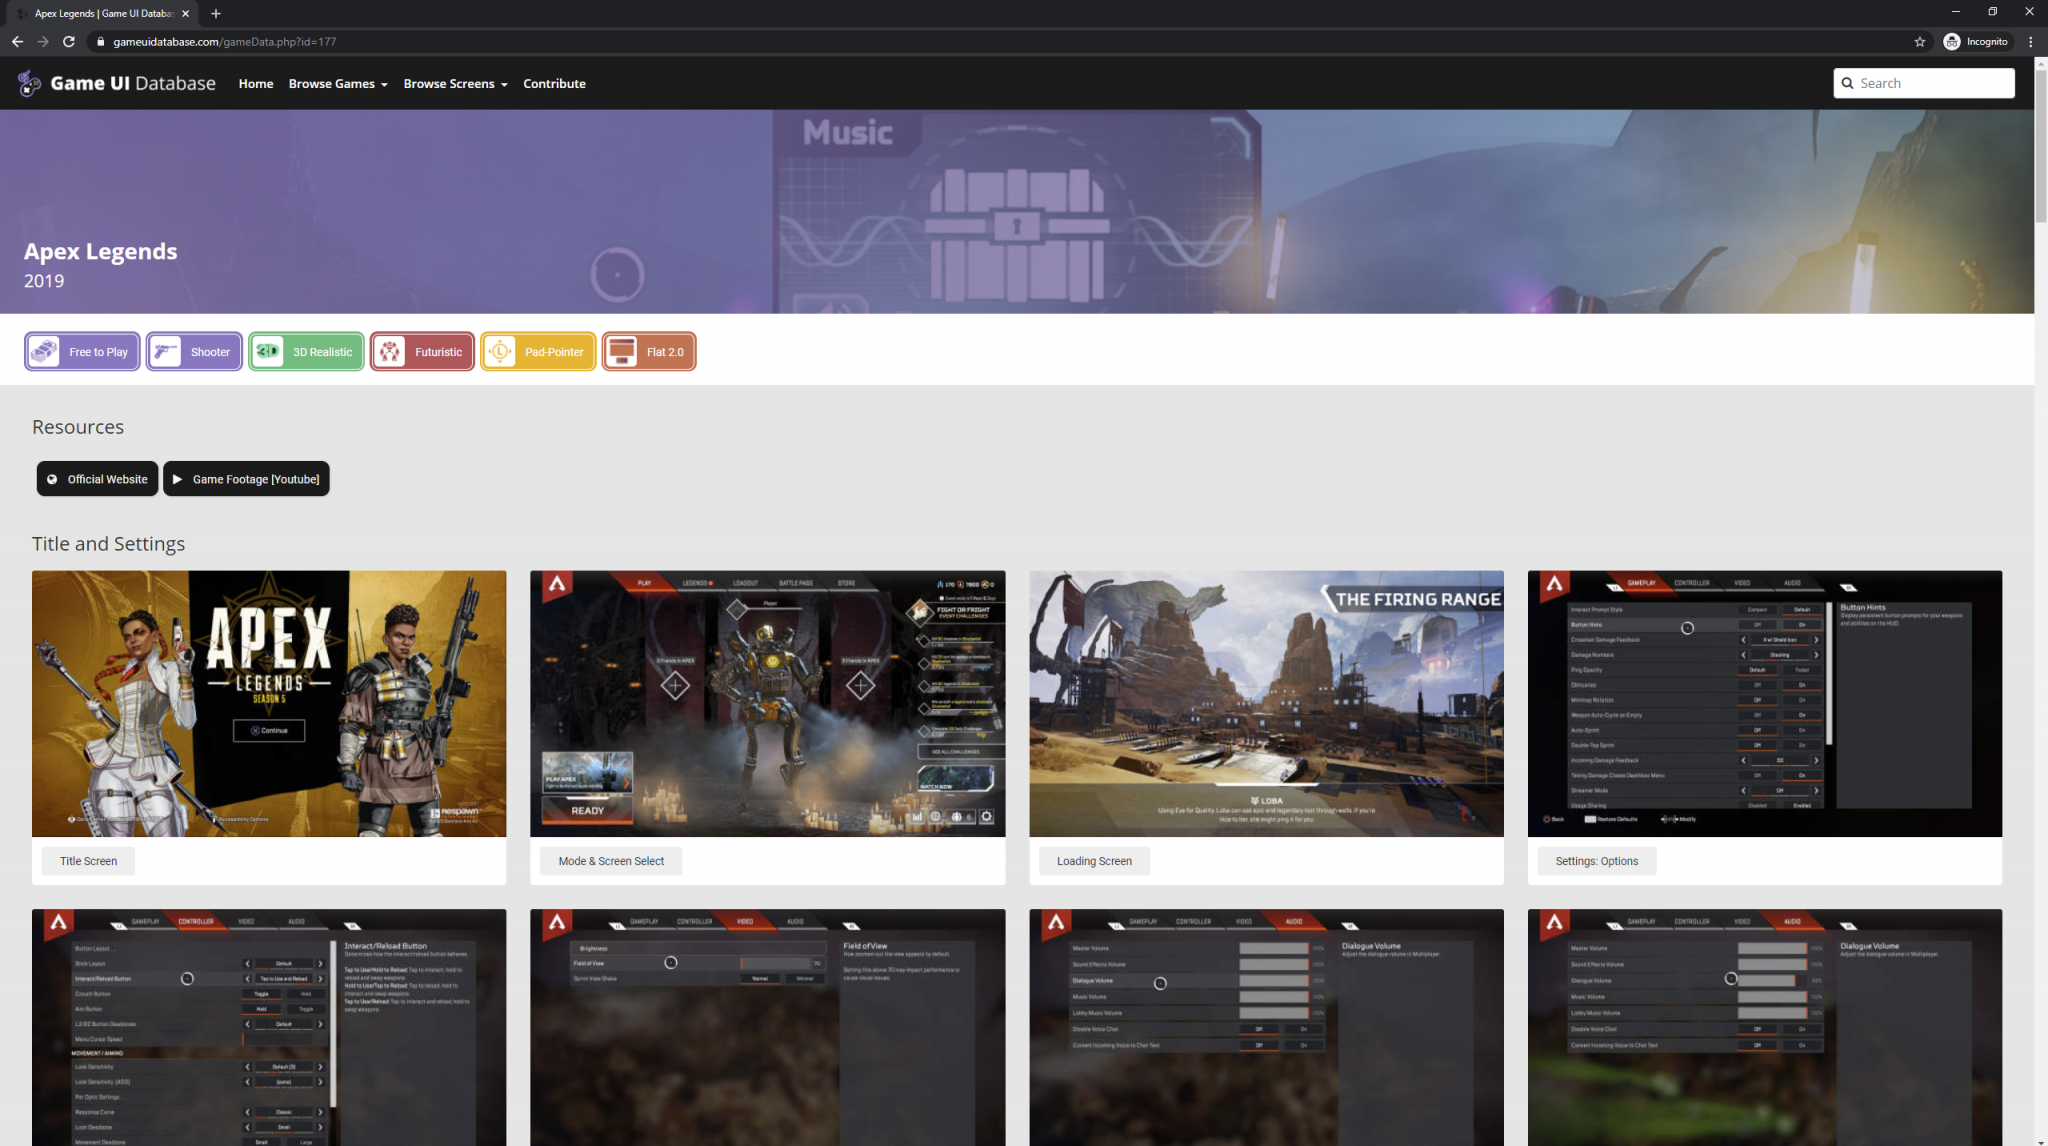Click the 3D Realistic glasses icon

point(267,351)
